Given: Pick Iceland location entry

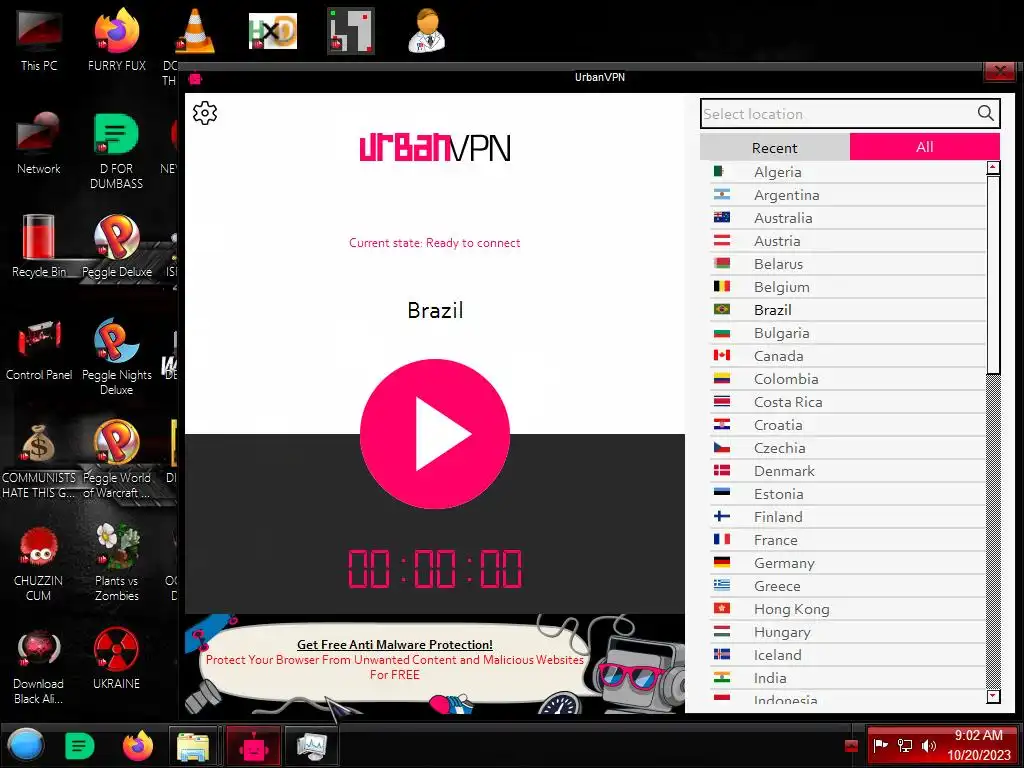Looking at the screenshot, I should (848, 654).
